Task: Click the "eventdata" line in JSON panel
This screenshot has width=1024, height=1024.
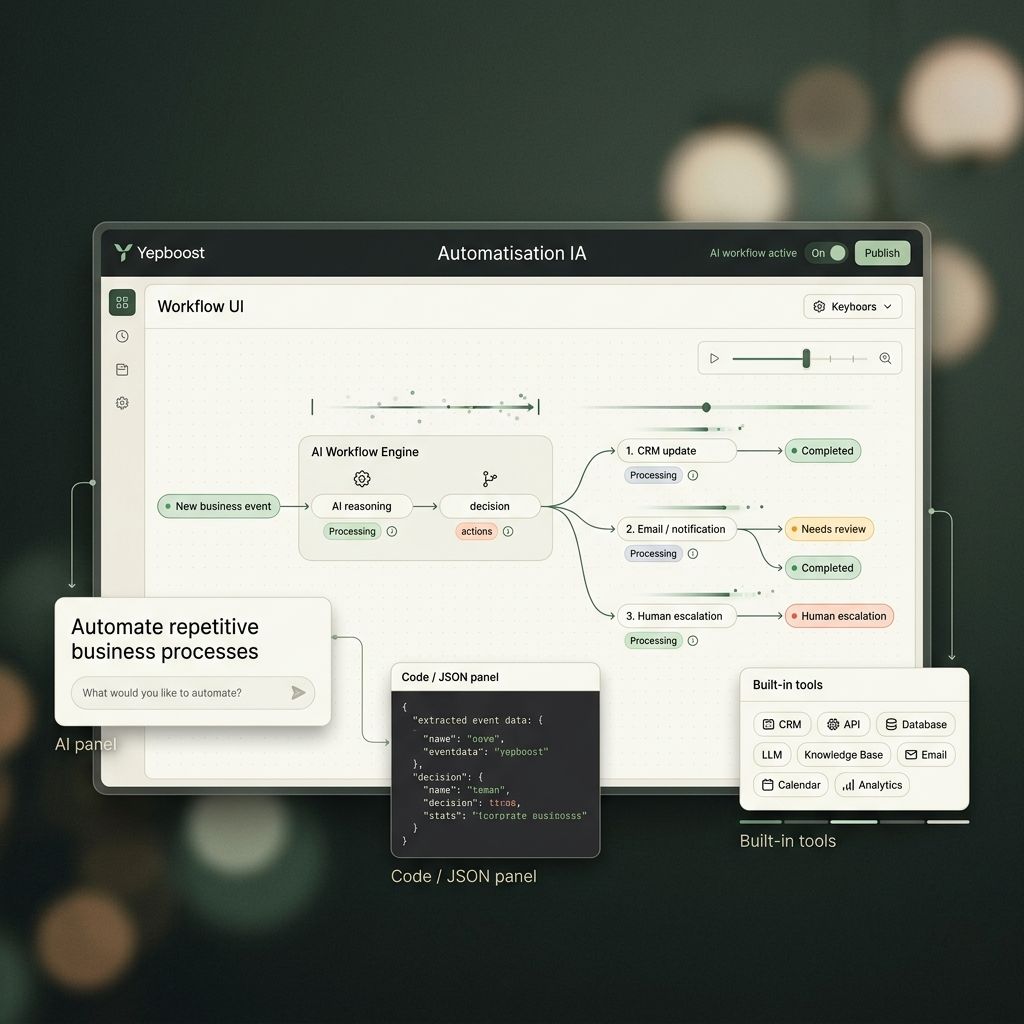Action: 485,752
